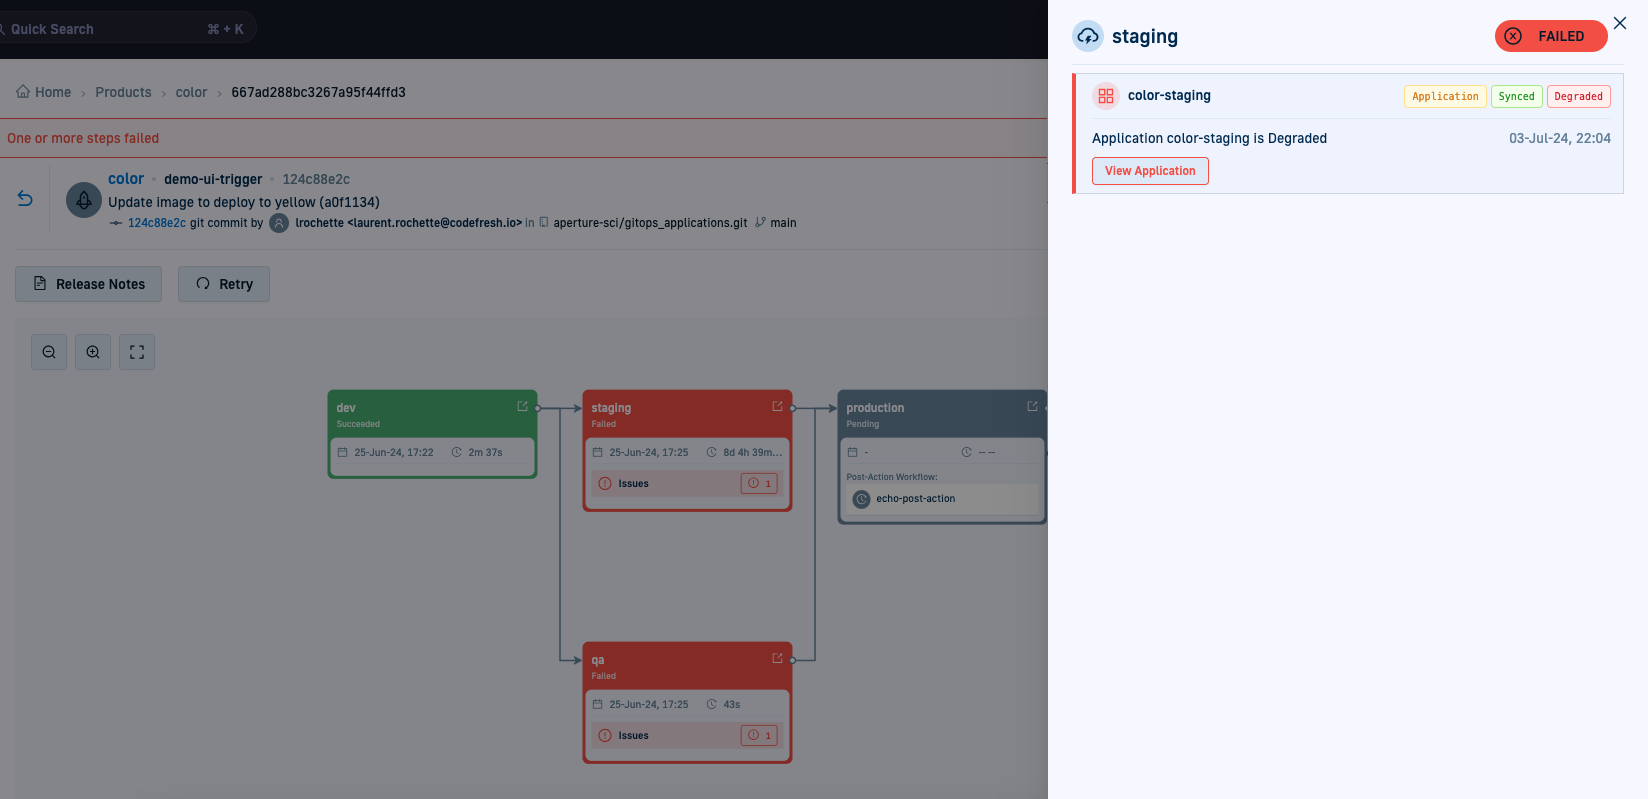The image size is (1648, 799).
Task: Open the Release Notes
Action: tap(89, 284)
